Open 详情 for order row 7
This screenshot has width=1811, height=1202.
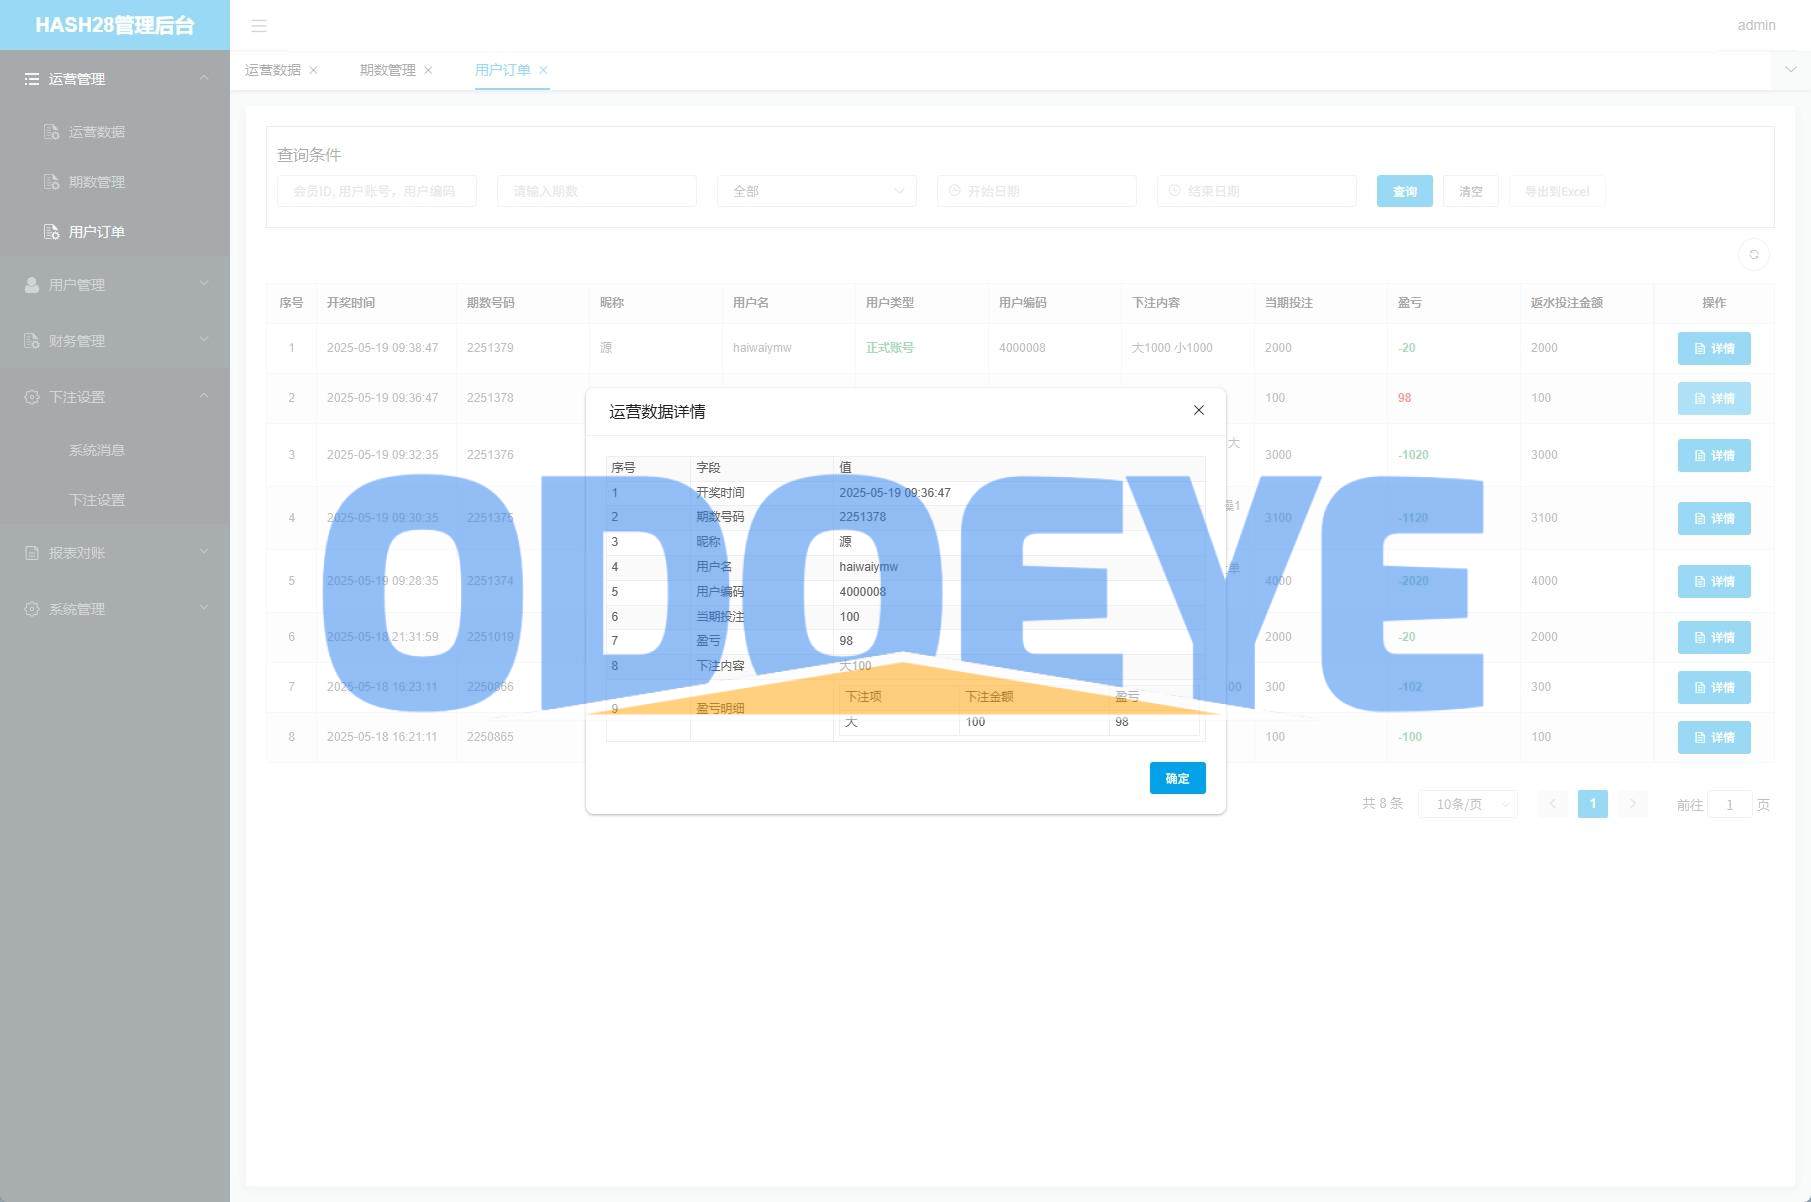pos(1714,687)
